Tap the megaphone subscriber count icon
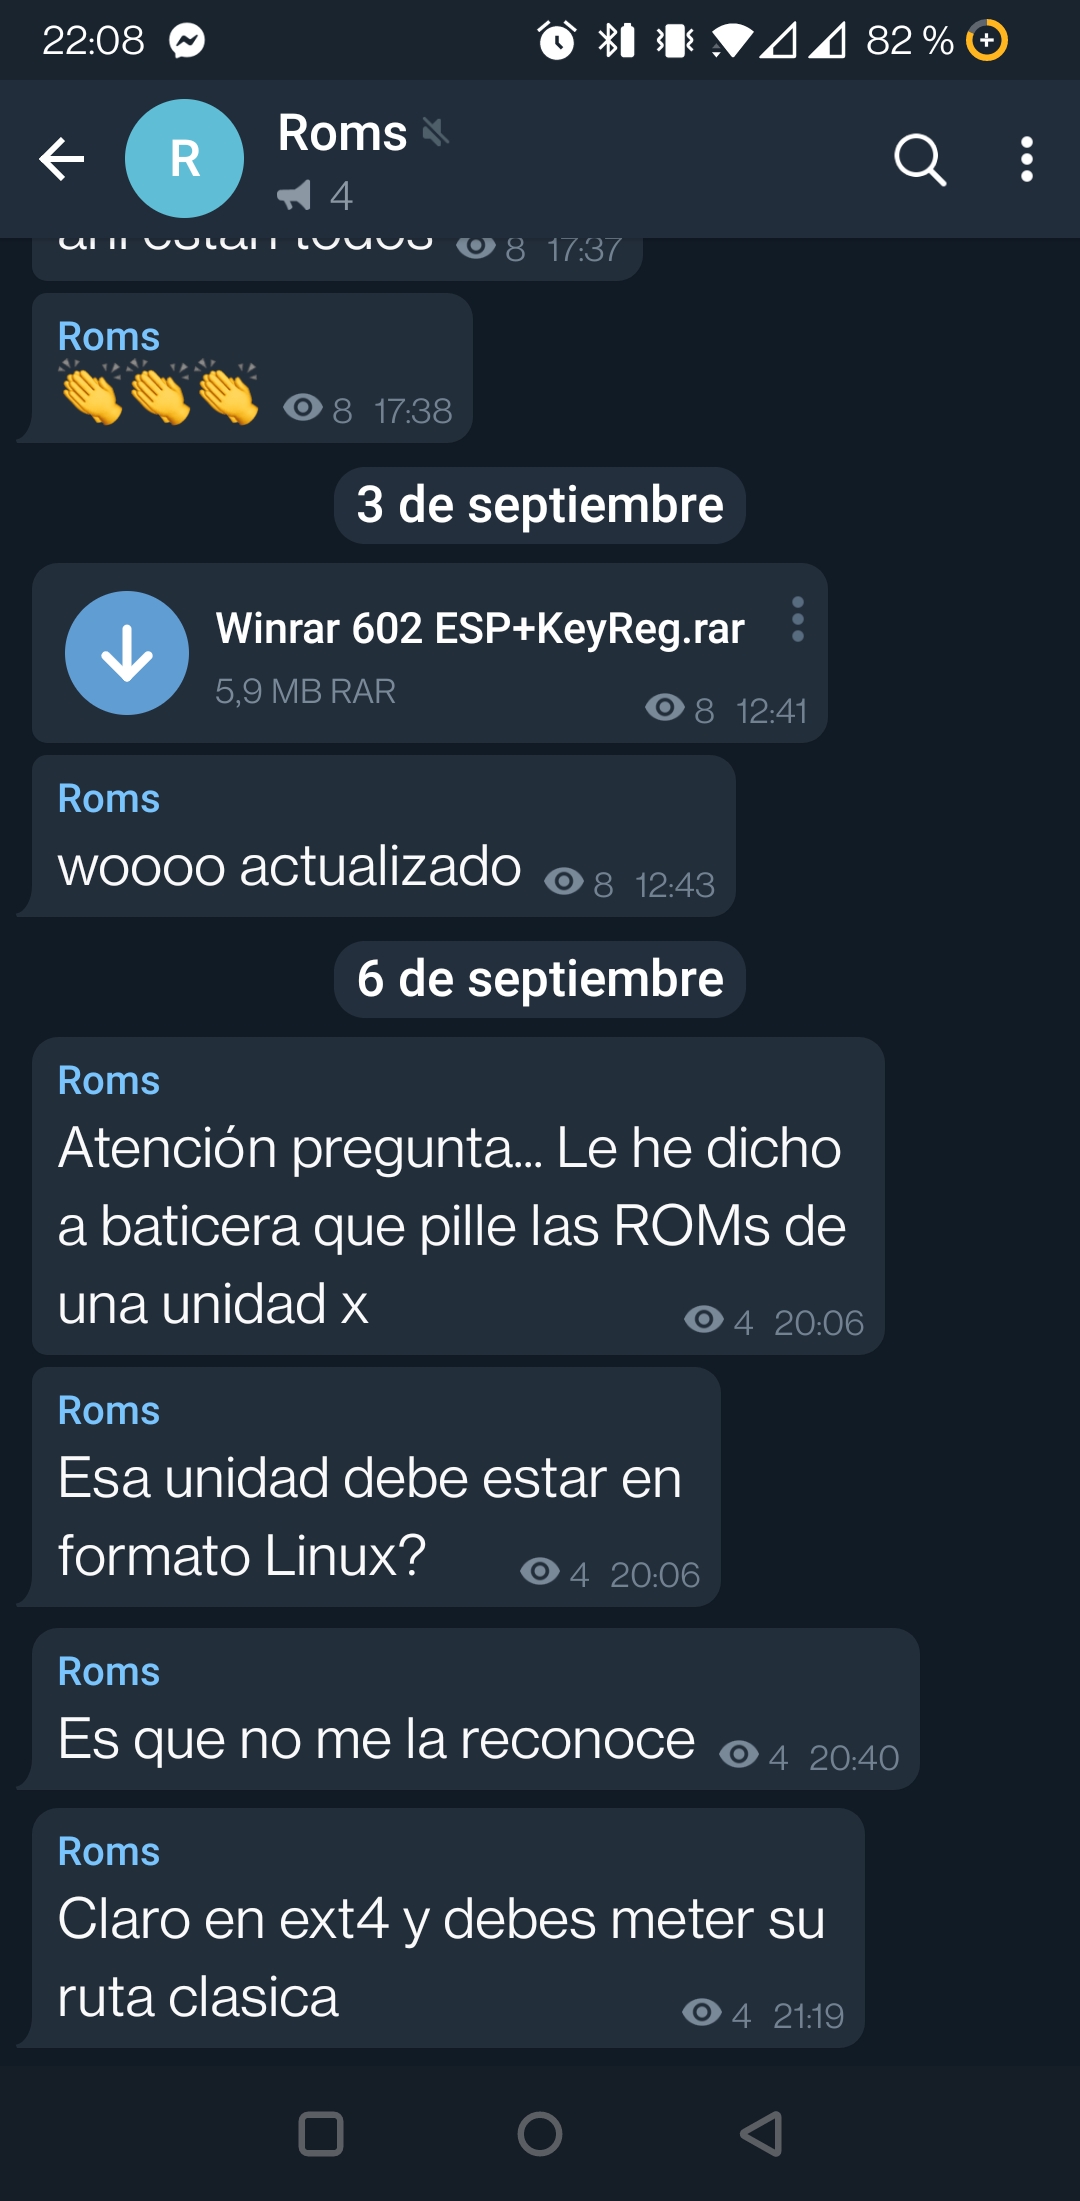Image resolution: width=1080 pixels, height=2201 pixels. (294, 195)
